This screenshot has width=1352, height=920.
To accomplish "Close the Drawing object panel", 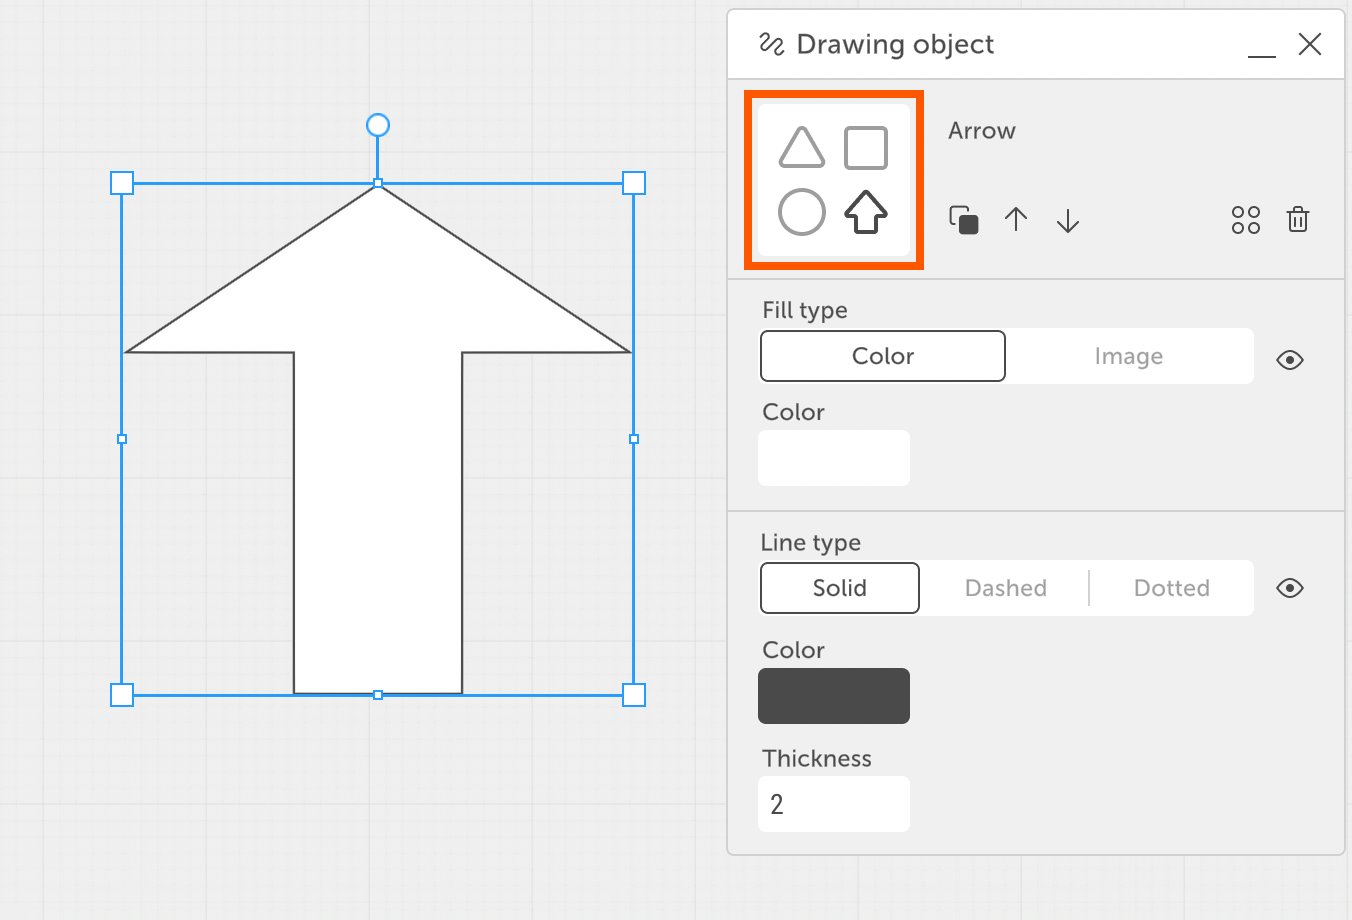I will pyautogui.click(x=1310, y=44).
